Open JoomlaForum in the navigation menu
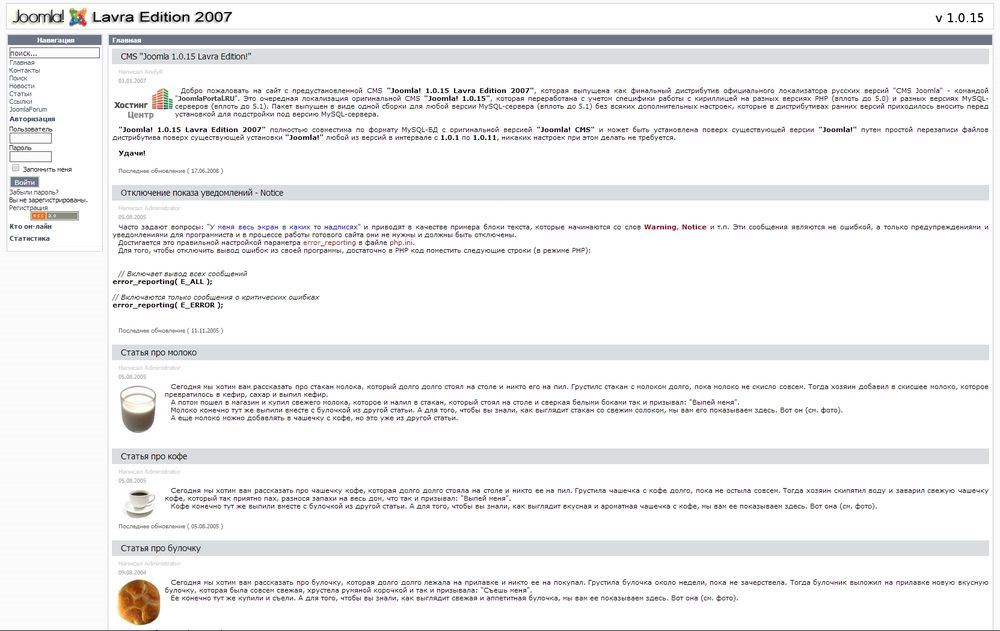Viewport: 1000px width, 631px height. coord(28,109)
